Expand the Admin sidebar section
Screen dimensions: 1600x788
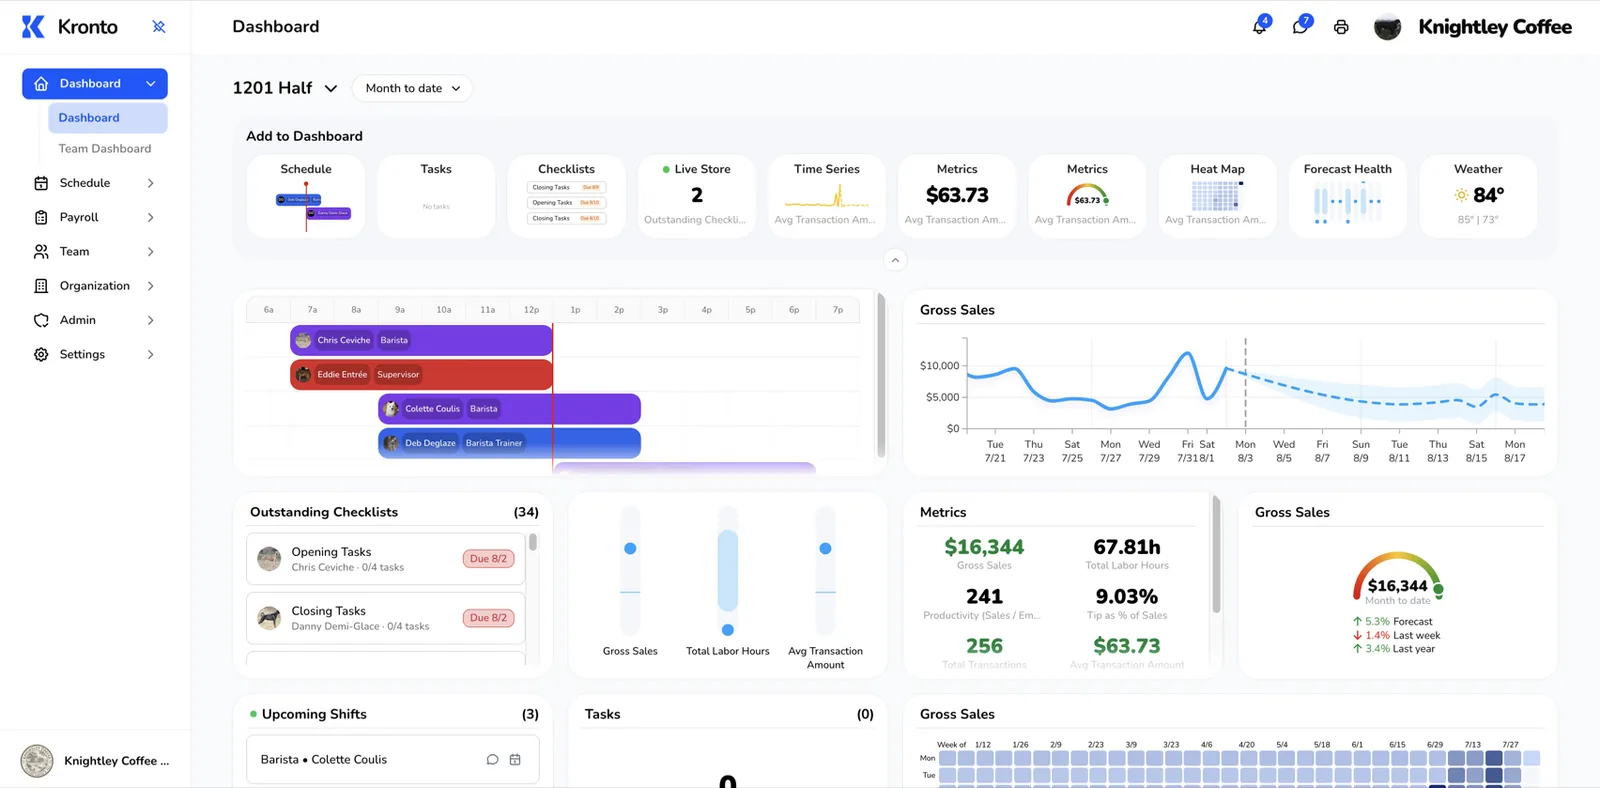pos(151,320)
